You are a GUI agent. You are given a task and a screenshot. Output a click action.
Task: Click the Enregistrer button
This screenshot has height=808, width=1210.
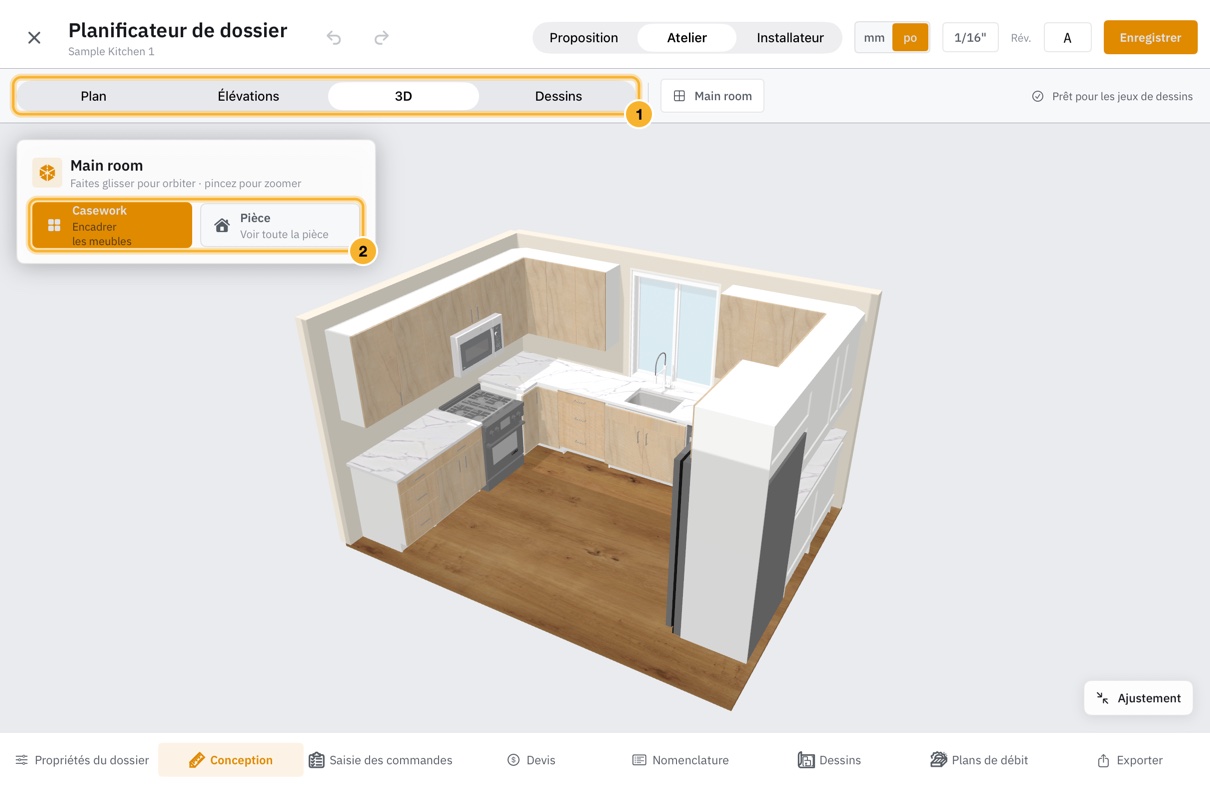coord(1150,38)
